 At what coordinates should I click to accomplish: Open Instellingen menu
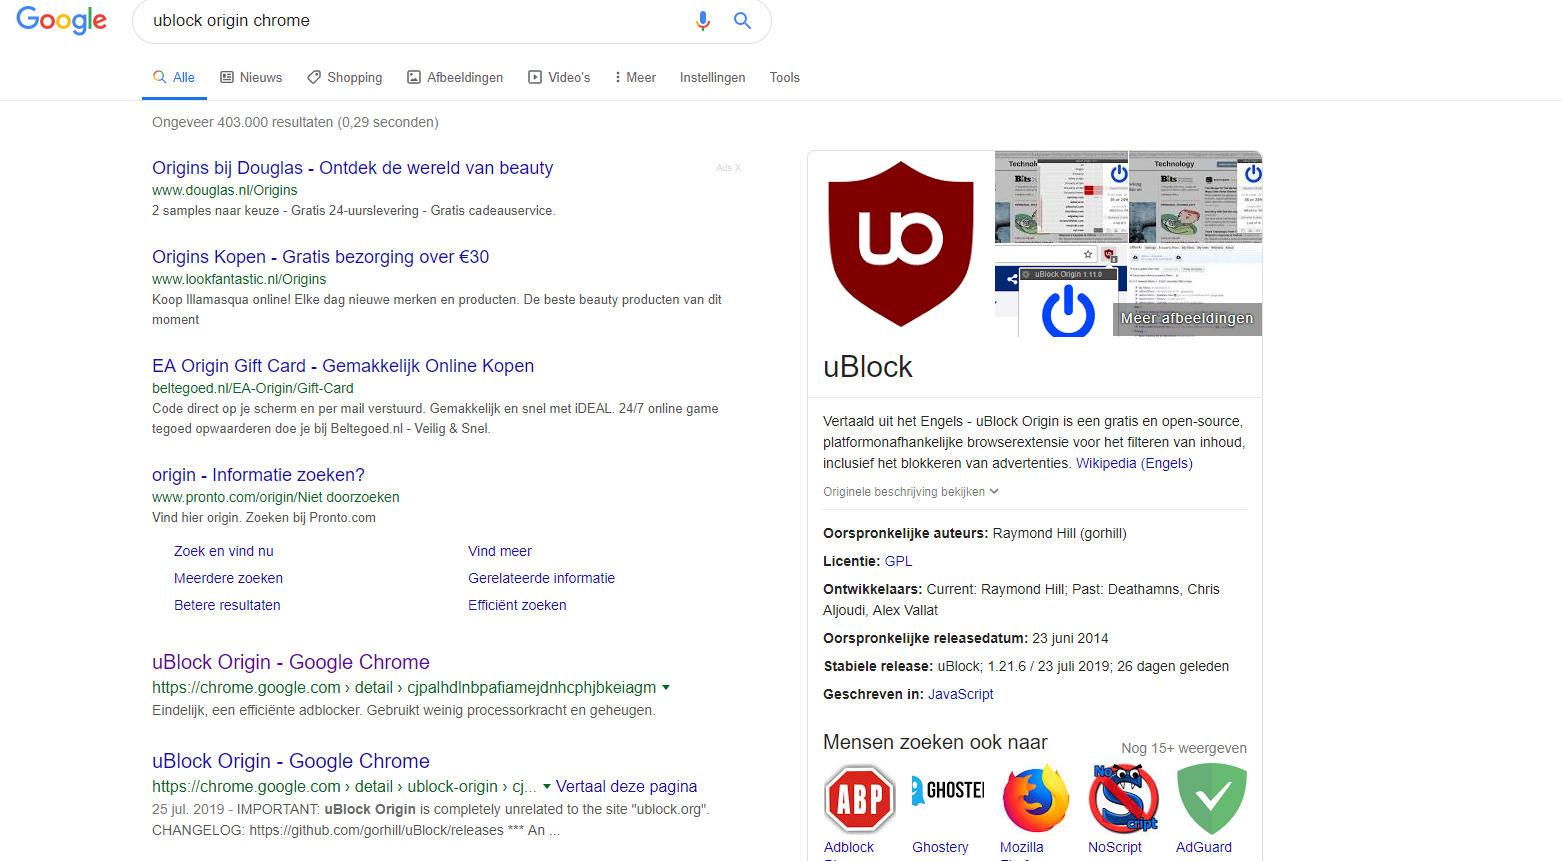[x=712, y=77]
